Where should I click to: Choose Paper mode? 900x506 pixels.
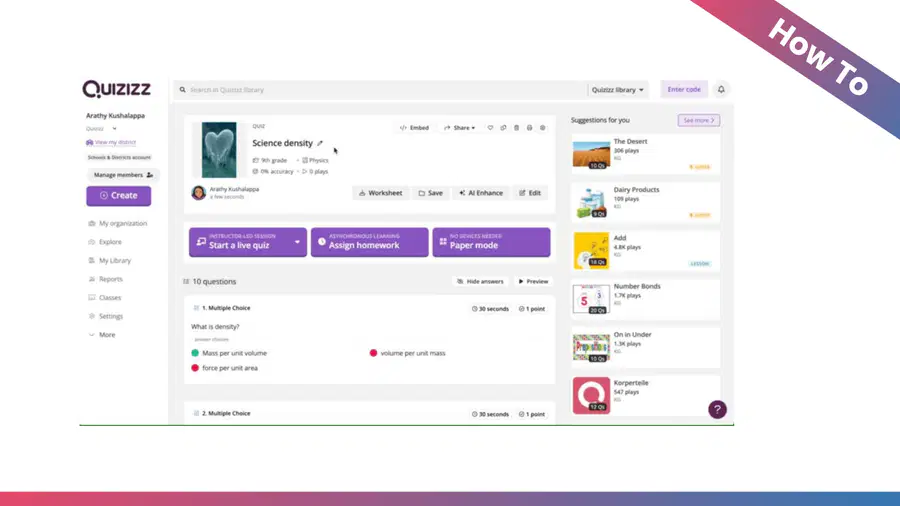click(x=491, y=242)
